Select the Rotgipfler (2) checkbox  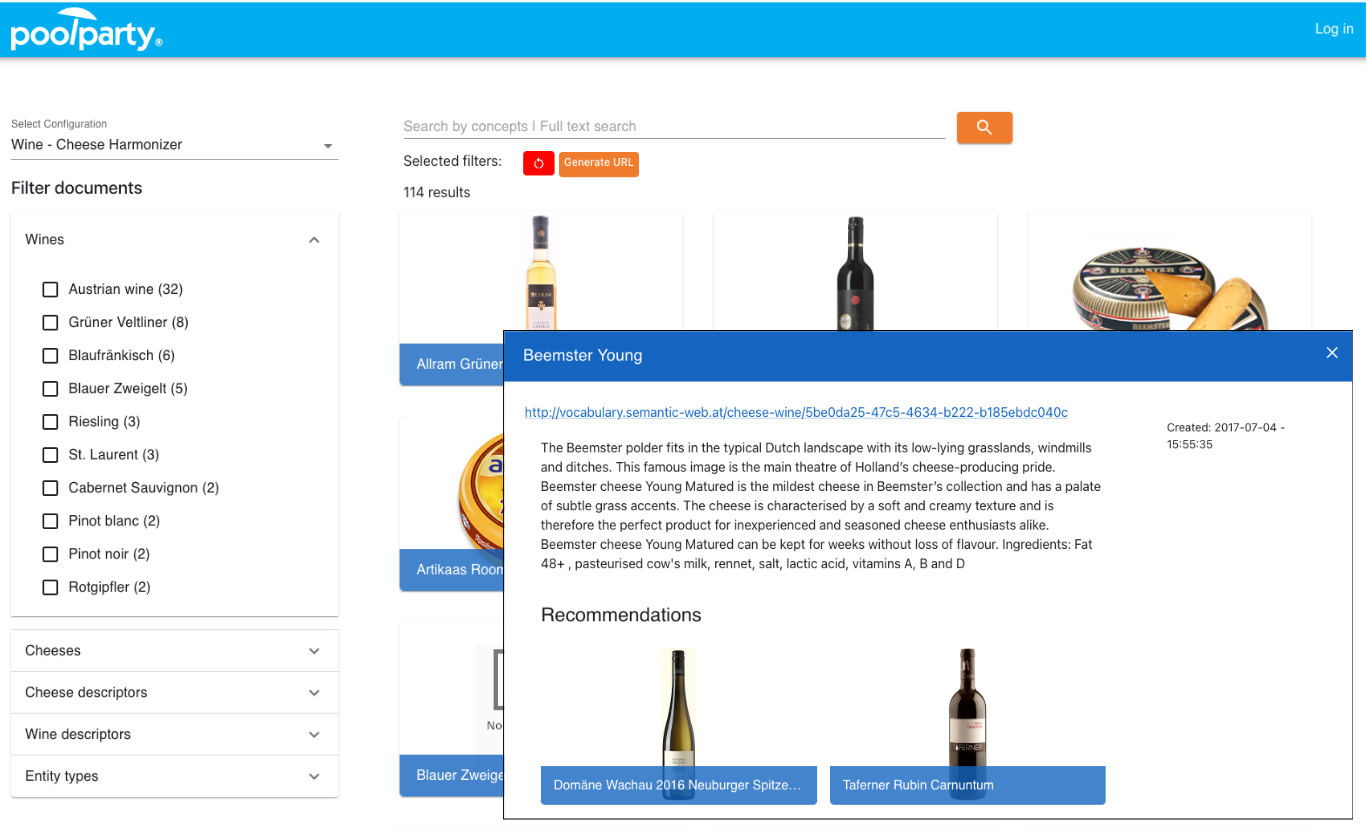(50, 587)
